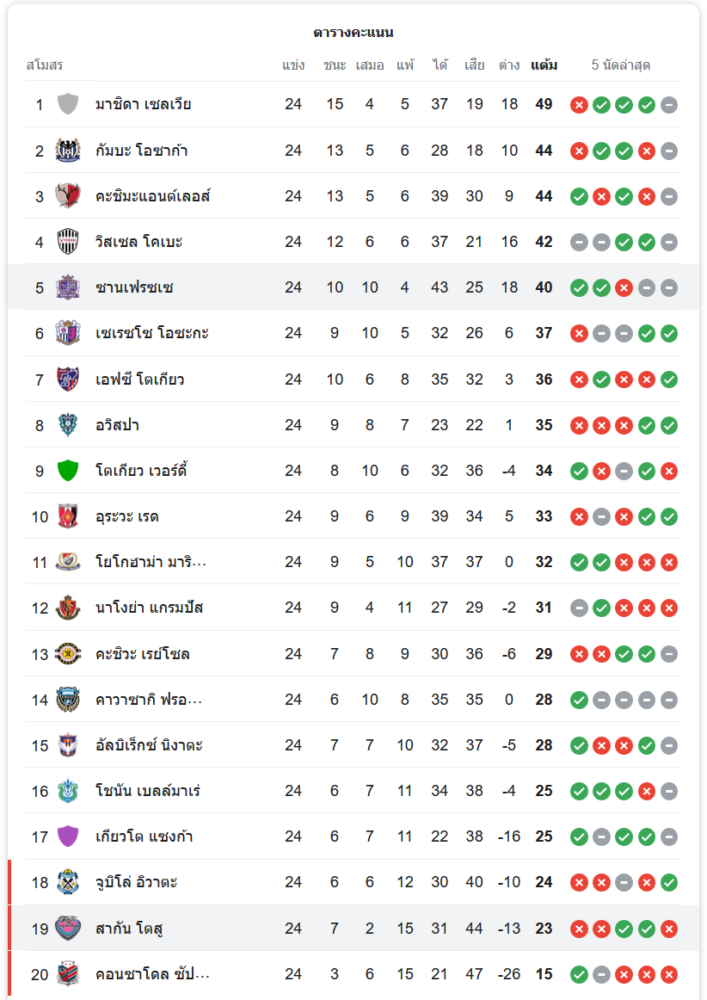The width and height of the screenshot is (707, 1000).
Task: Click มาชิดา เซลเวีย's first red loss result icon
Action: 579,104
